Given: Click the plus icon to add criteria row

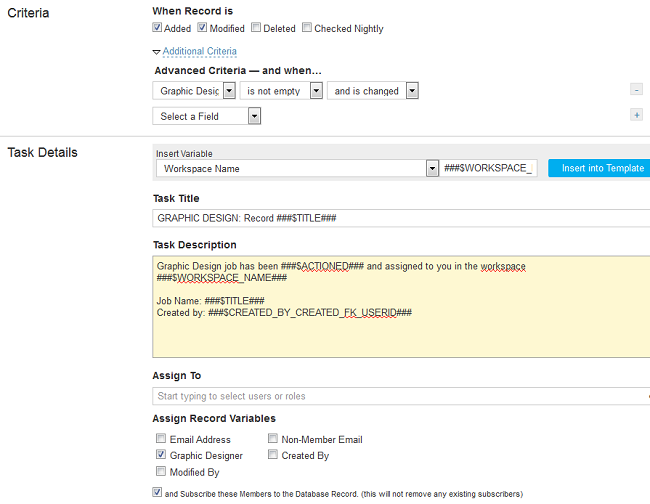Looking at the screenshot, I should point(636,116).
